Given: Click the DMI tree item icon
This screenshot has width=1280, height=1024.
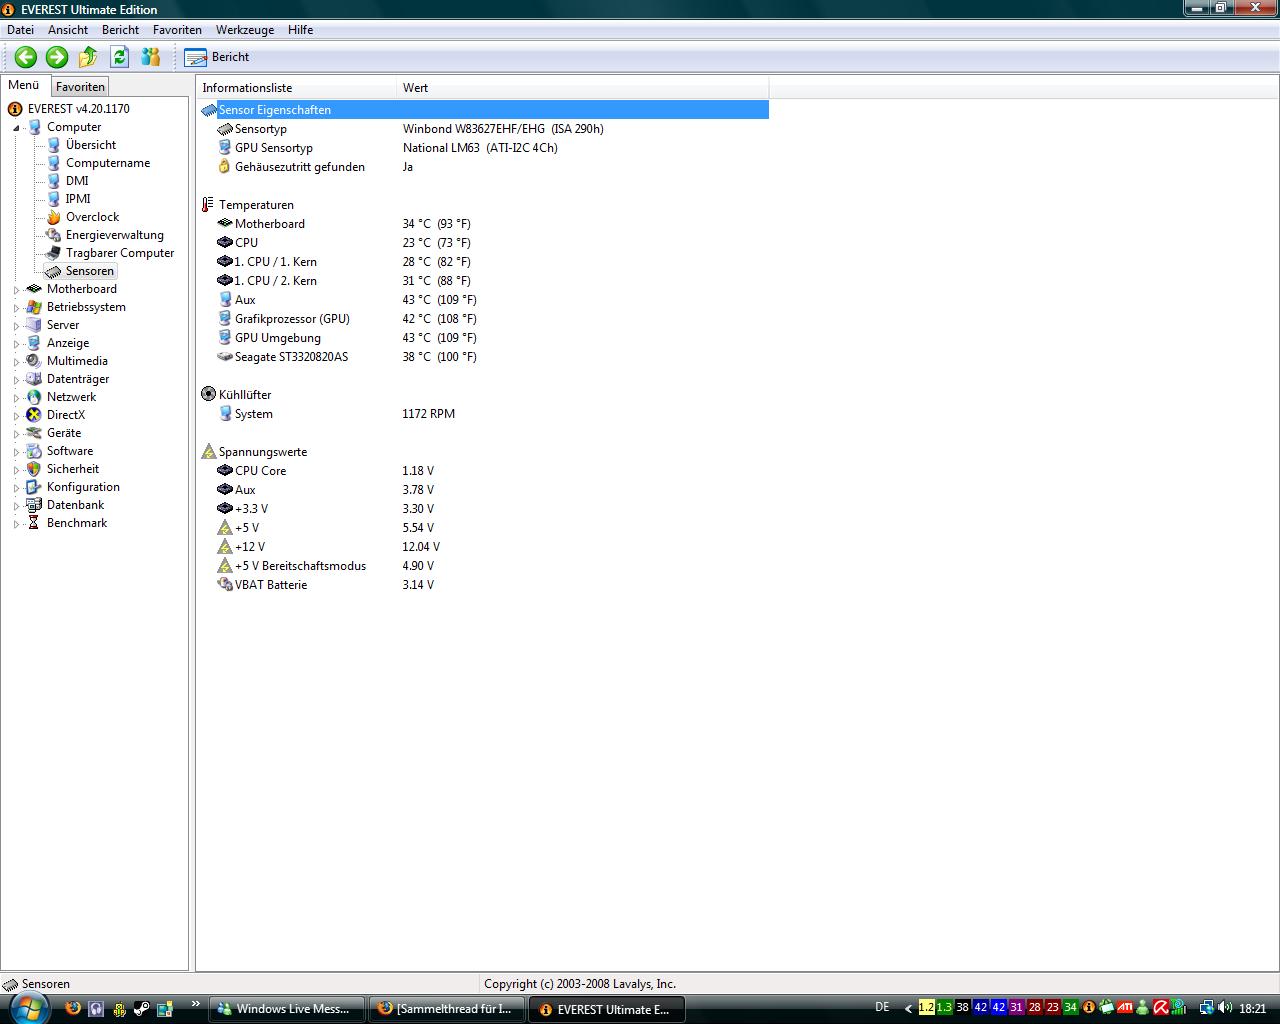Looking at the screenshot, I should tap(54, 181).
